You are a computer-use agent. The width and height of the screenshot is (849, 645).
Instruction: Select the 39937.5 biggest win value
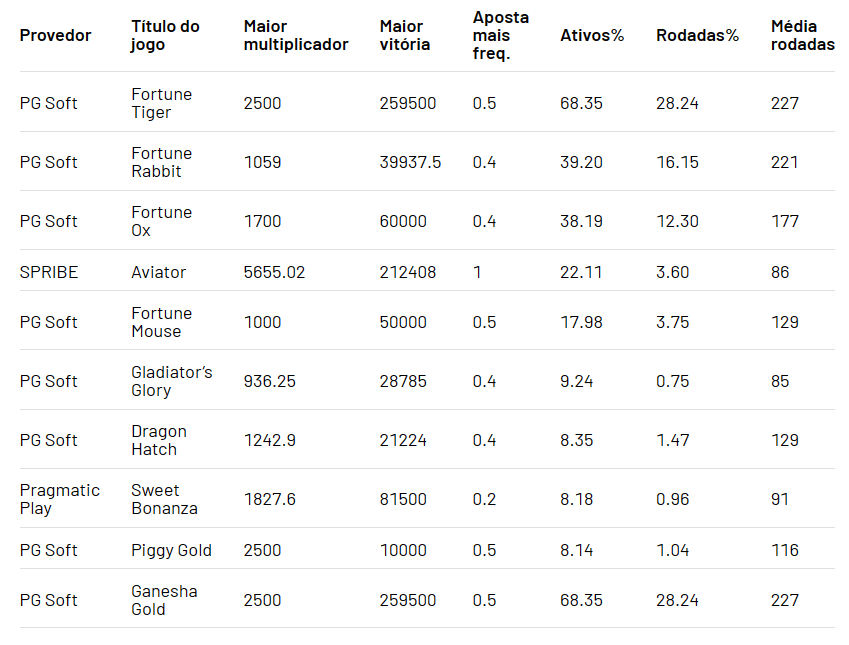[x=410, y=162]
